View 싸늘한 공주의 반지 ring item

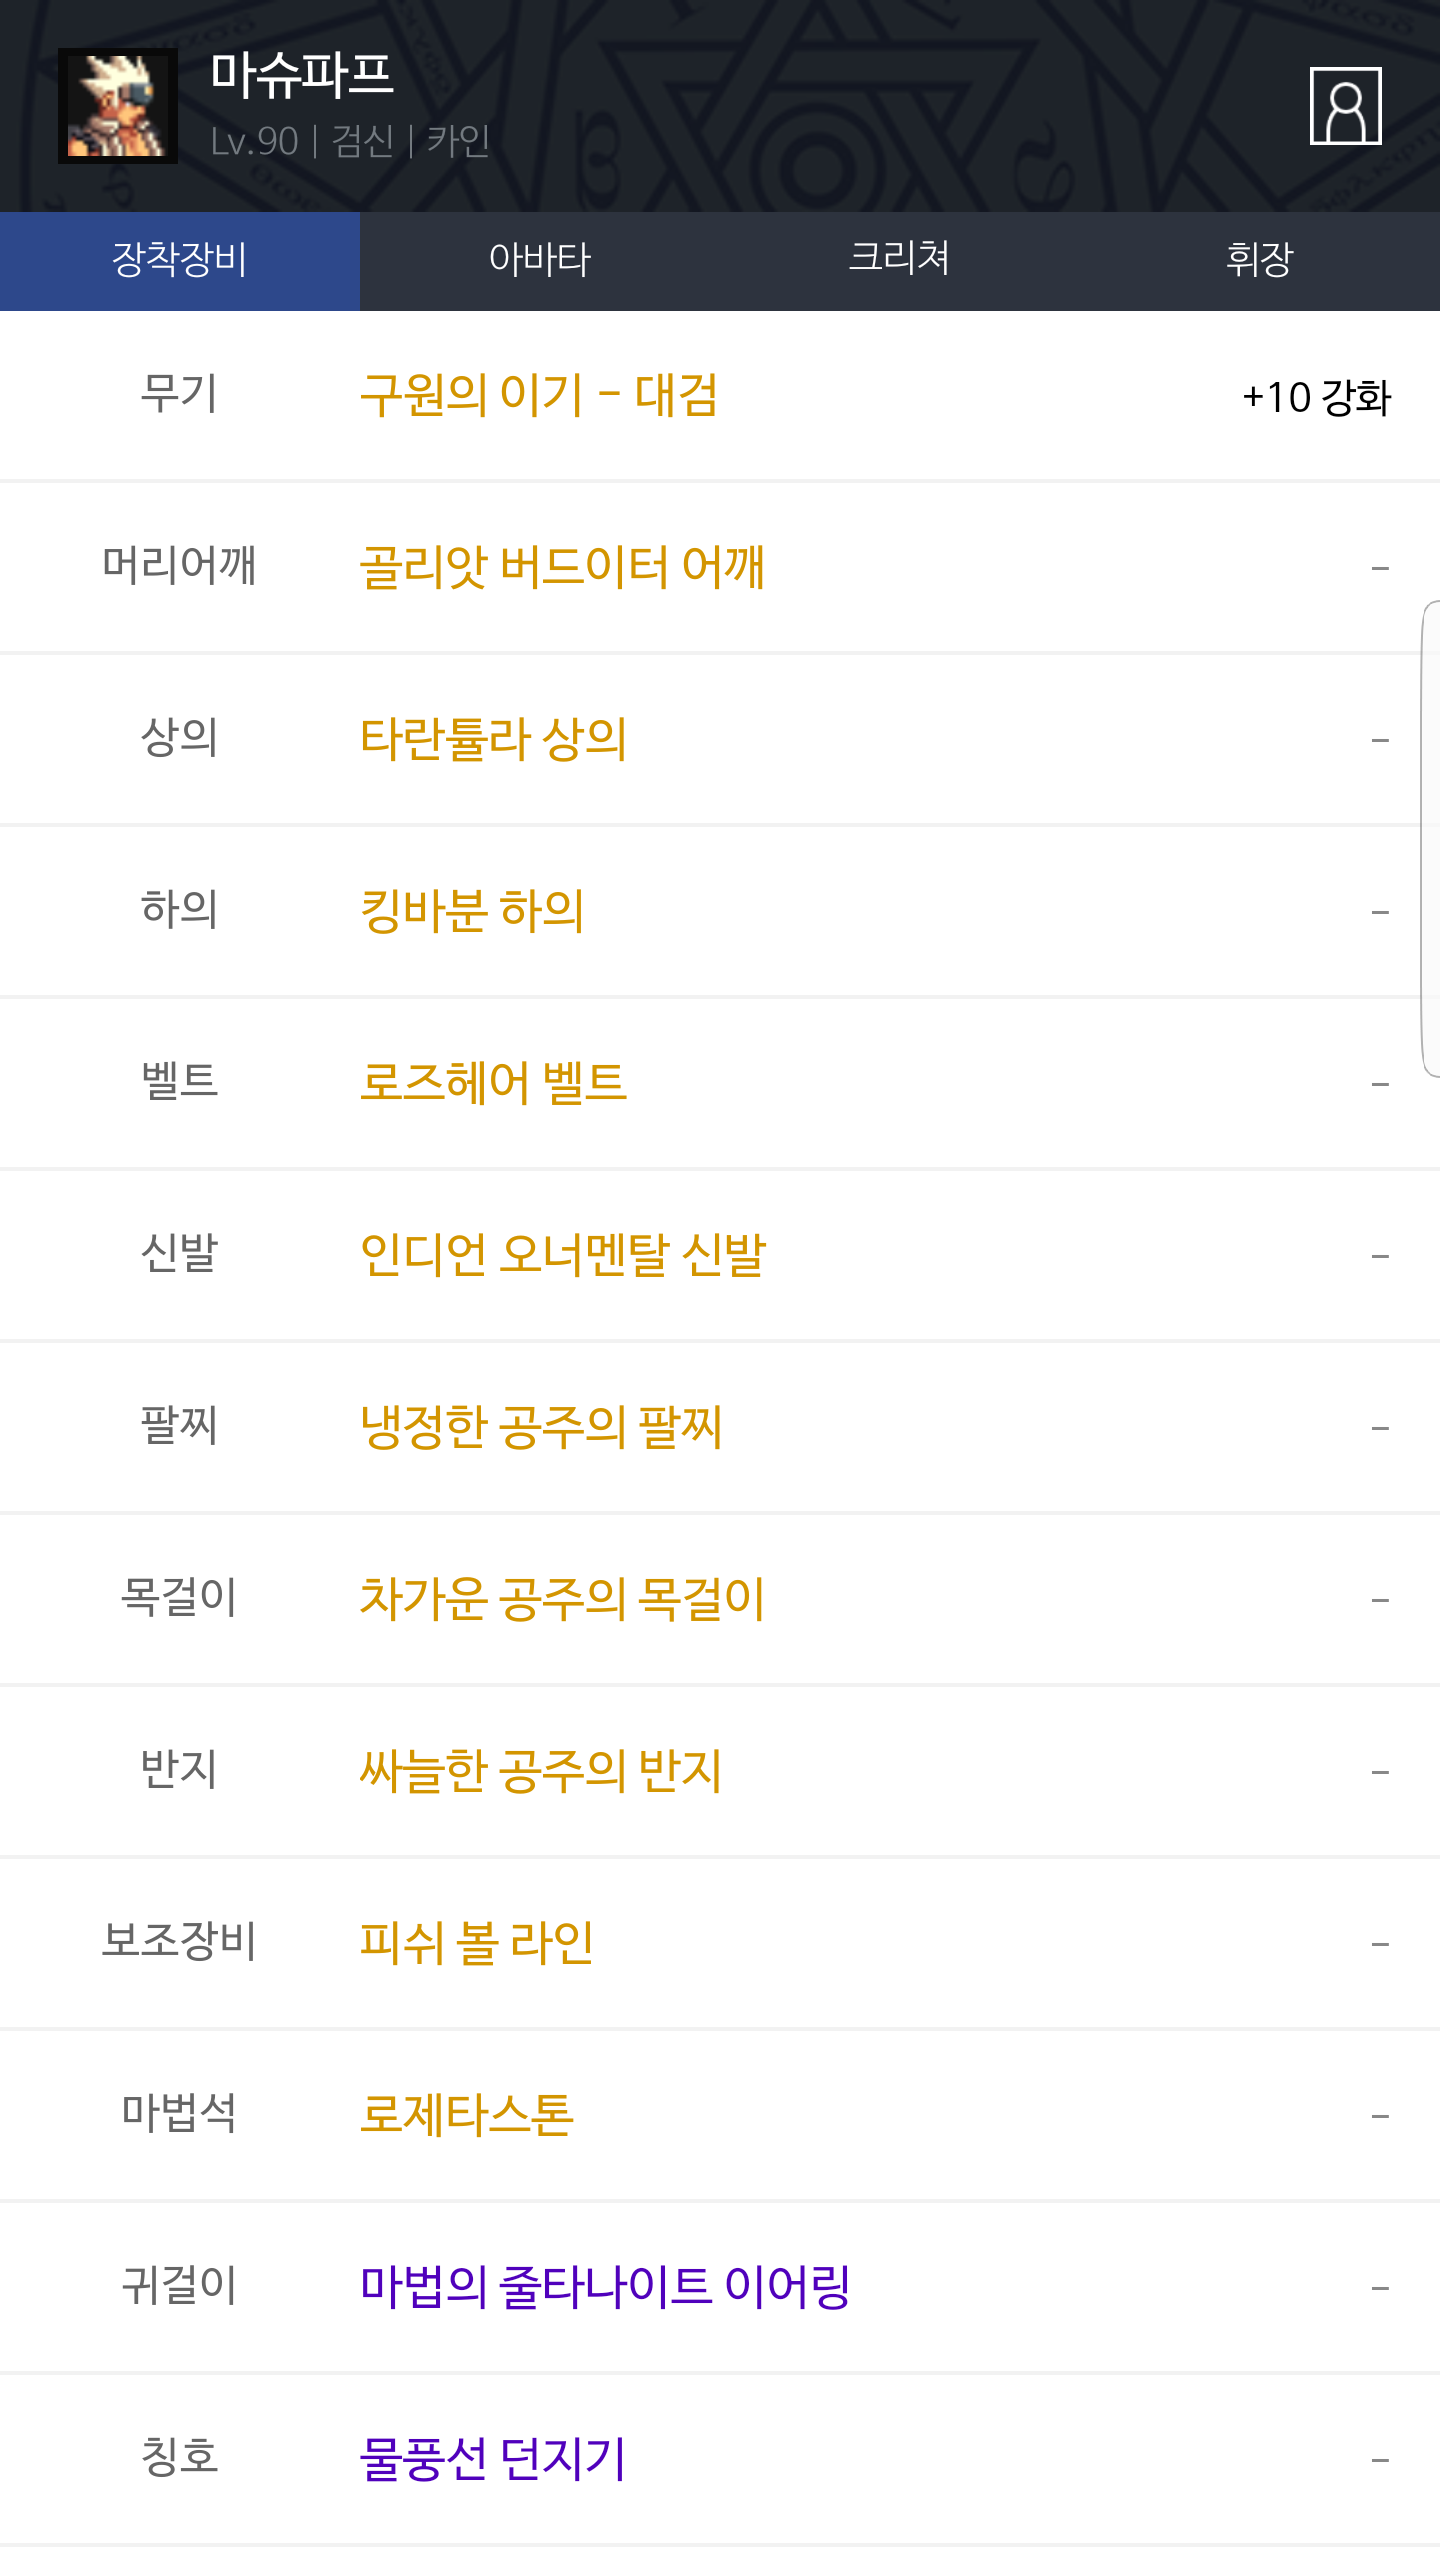[x=540, y=1772]
